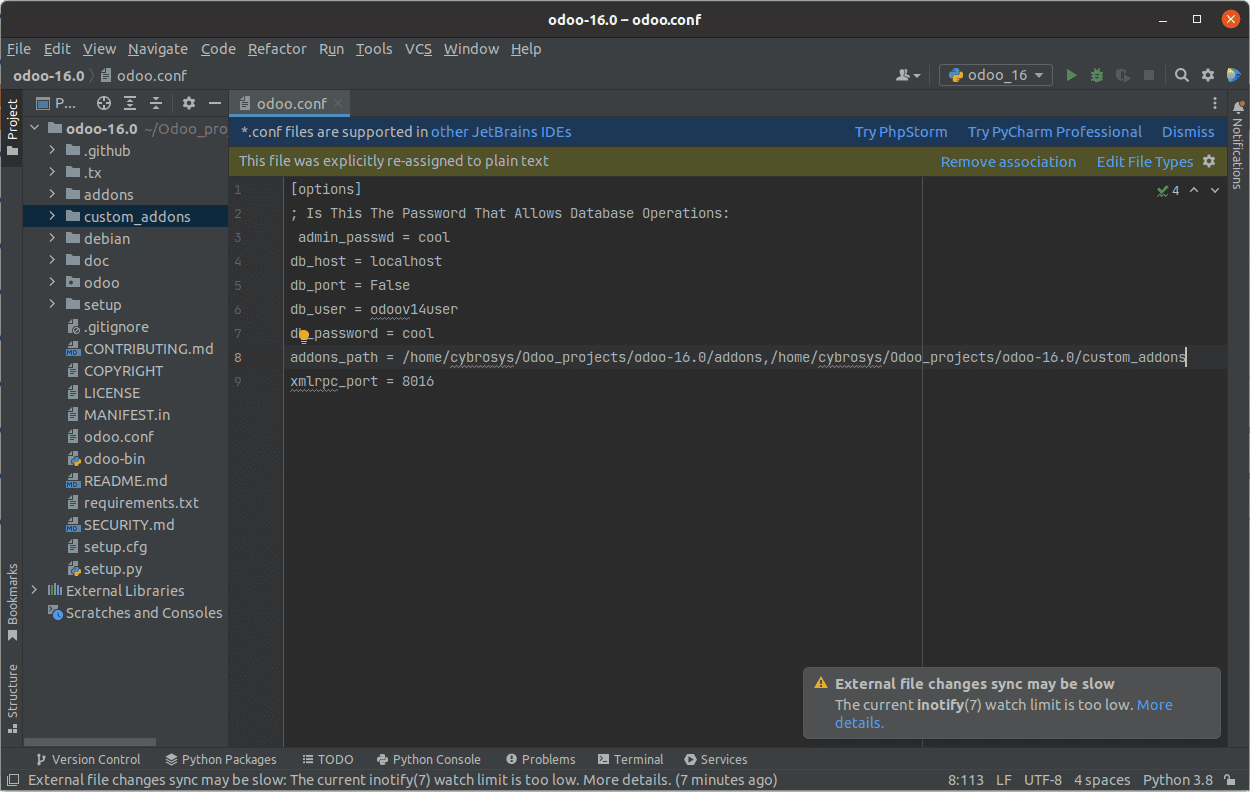
Task: Click the Debug bug icon
Action: pyautogui.click(x=1097, y=75)
